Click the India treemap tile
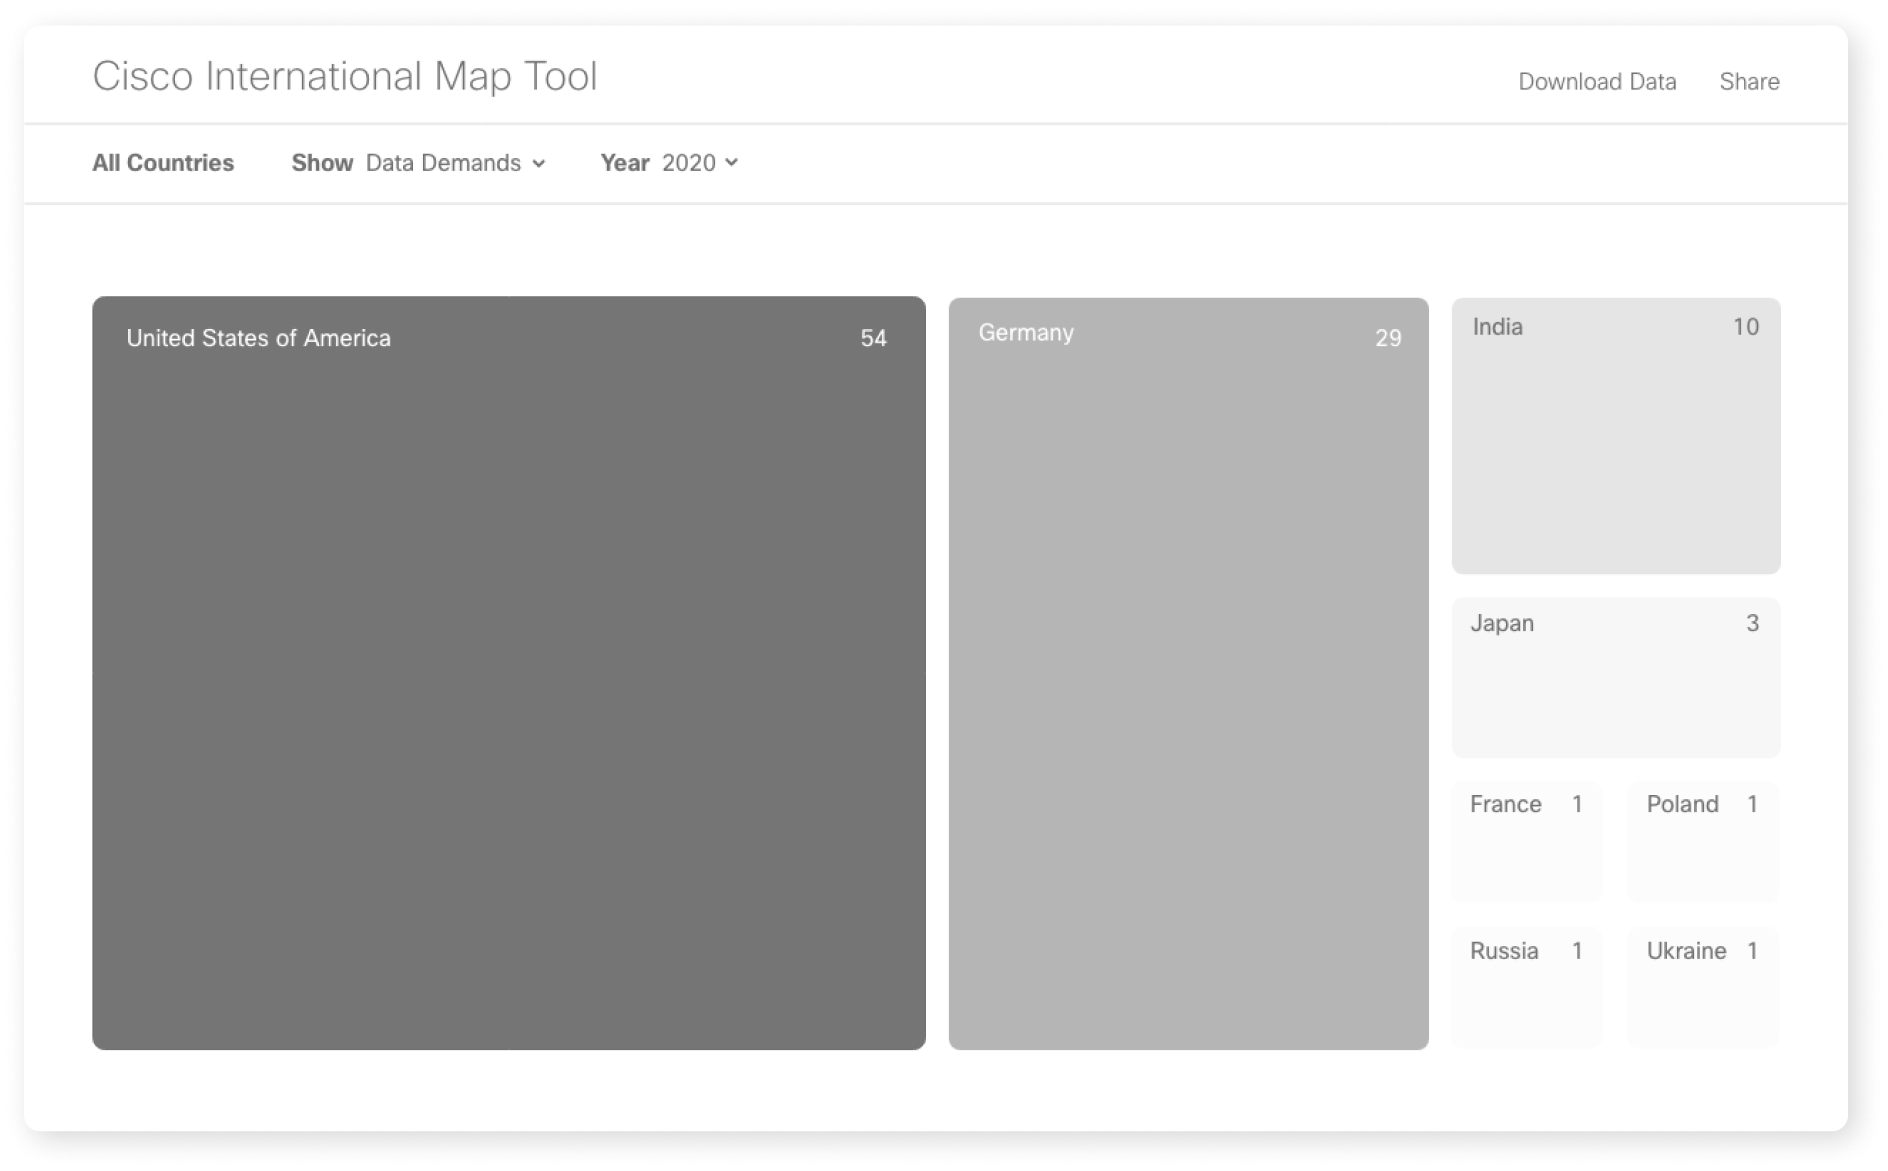1888x1171 pixels. click(1615, 435)
